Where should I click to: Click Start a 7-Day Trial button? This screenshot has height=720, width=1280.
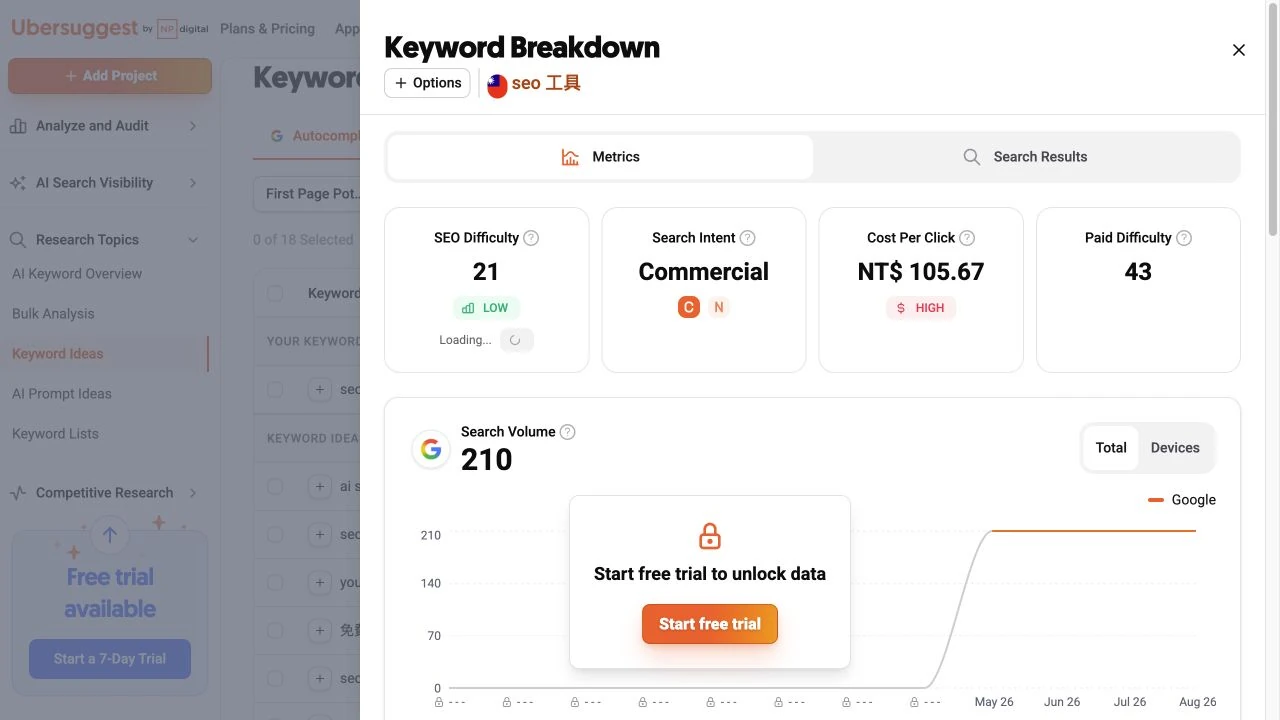pos(110,659)
